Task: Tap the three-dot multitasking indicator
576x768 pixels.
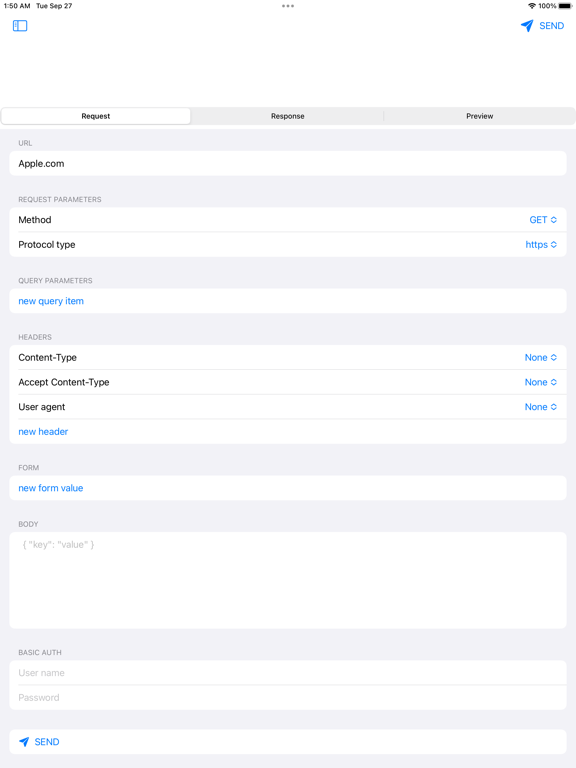Action: (288, 6)
